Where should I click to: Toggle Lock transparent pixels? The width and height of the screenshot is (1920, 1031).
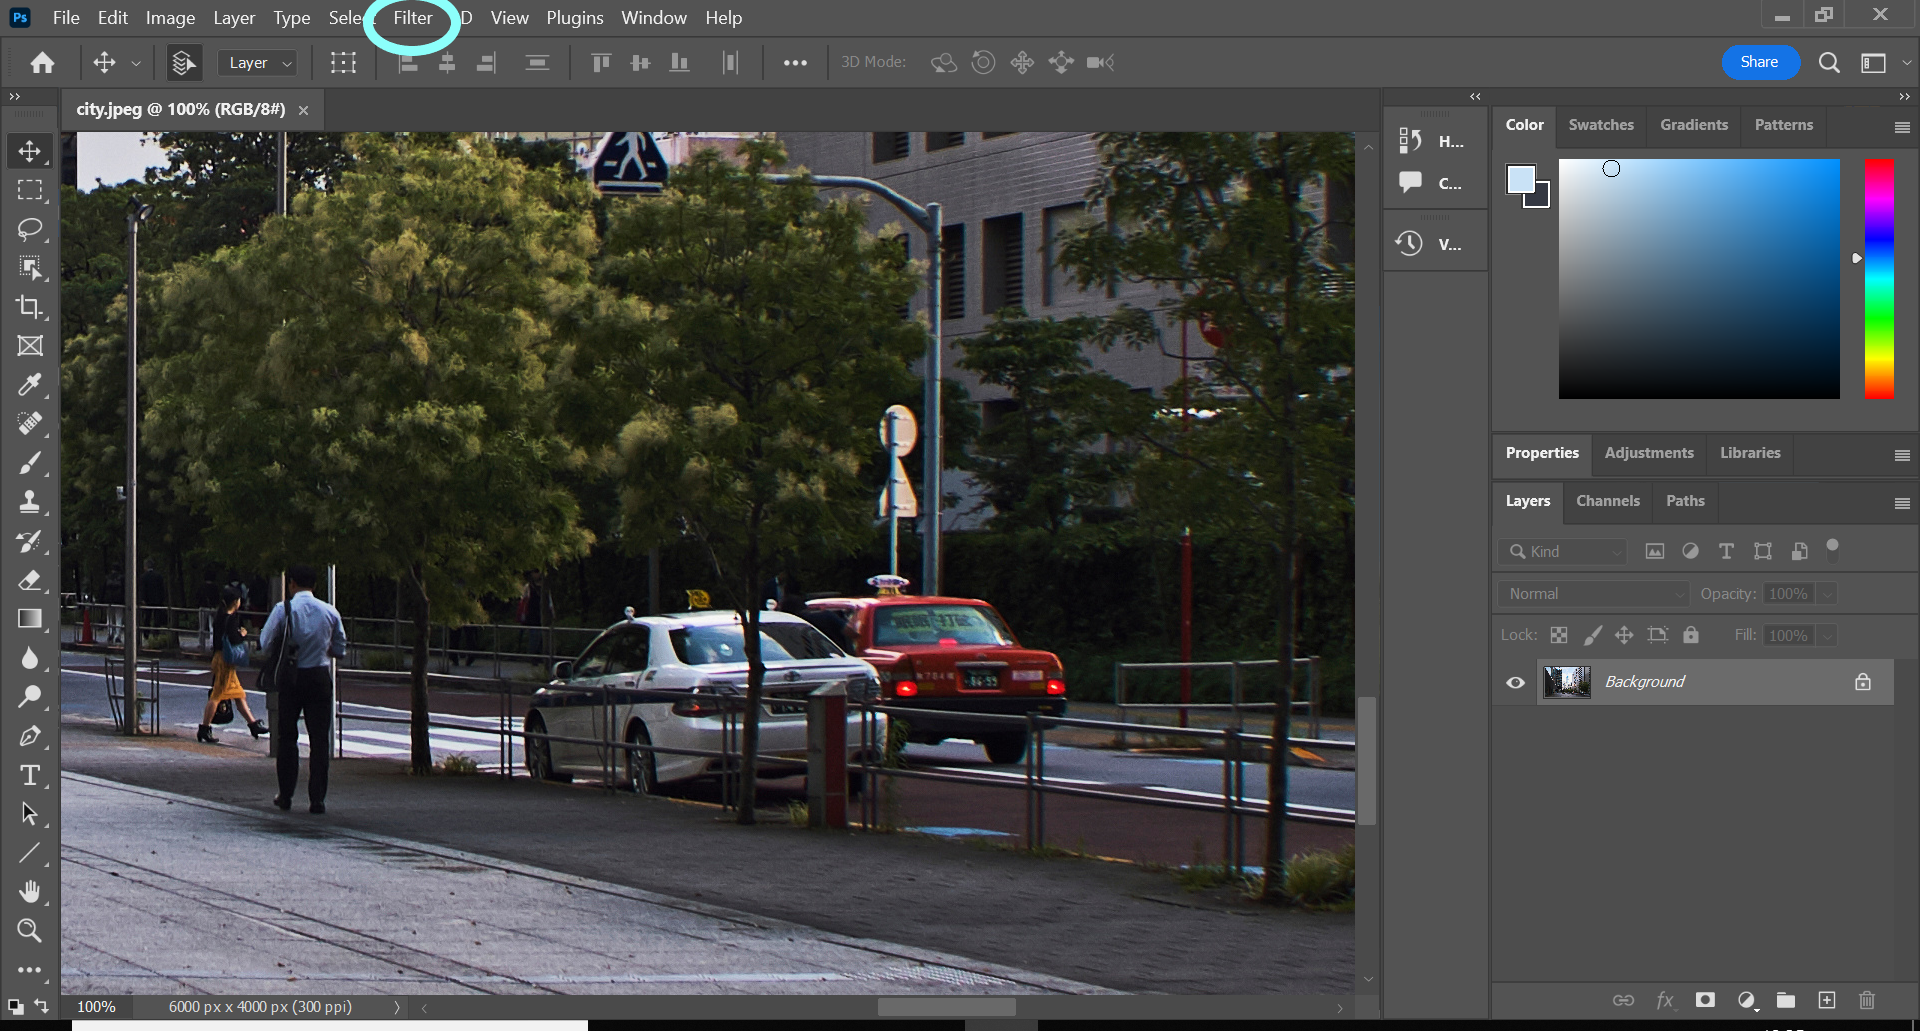(x=1559, y=635)
